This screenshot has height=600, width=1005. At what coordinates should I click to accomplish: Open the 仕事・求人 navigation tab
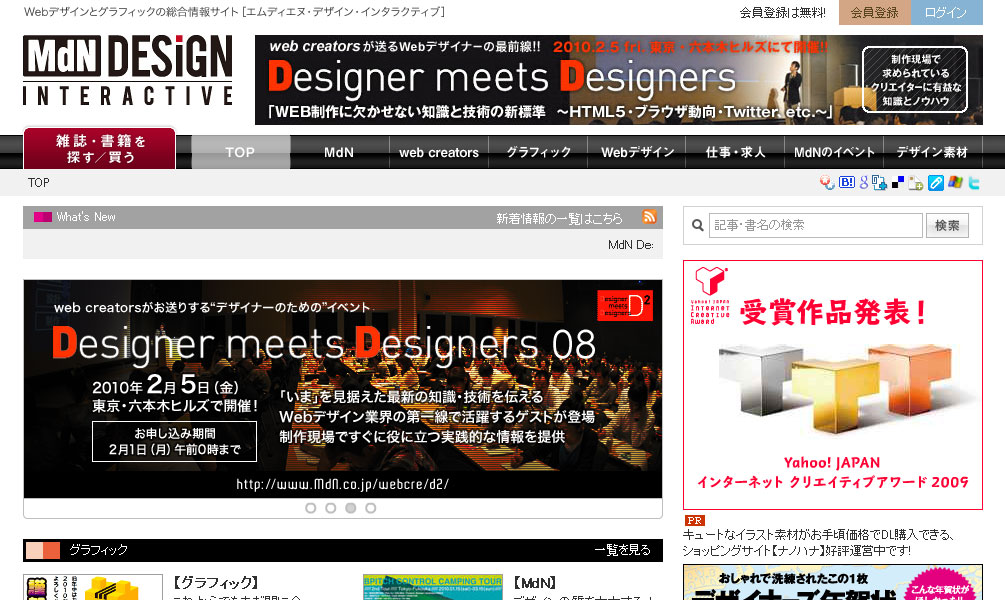click(x=735, y=152)
